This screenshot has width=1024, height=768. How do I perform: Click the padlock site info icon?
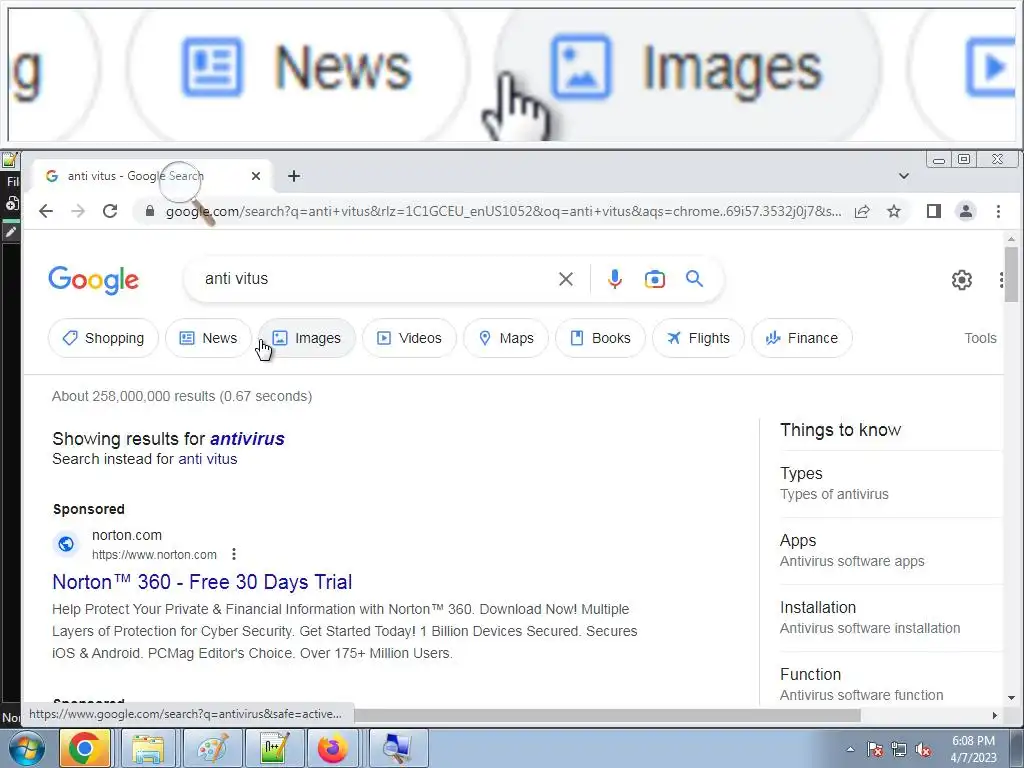coord(150,211)
